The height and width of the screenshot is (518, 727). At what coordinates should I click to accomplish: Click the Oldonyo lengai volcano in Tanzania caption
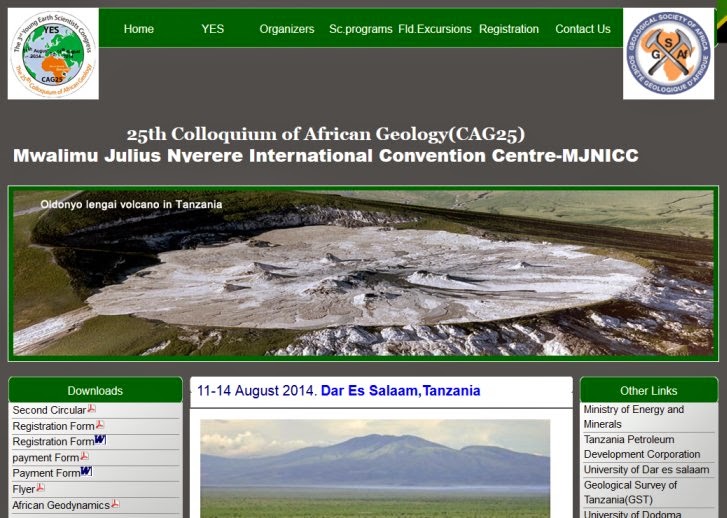pos(131,205)
